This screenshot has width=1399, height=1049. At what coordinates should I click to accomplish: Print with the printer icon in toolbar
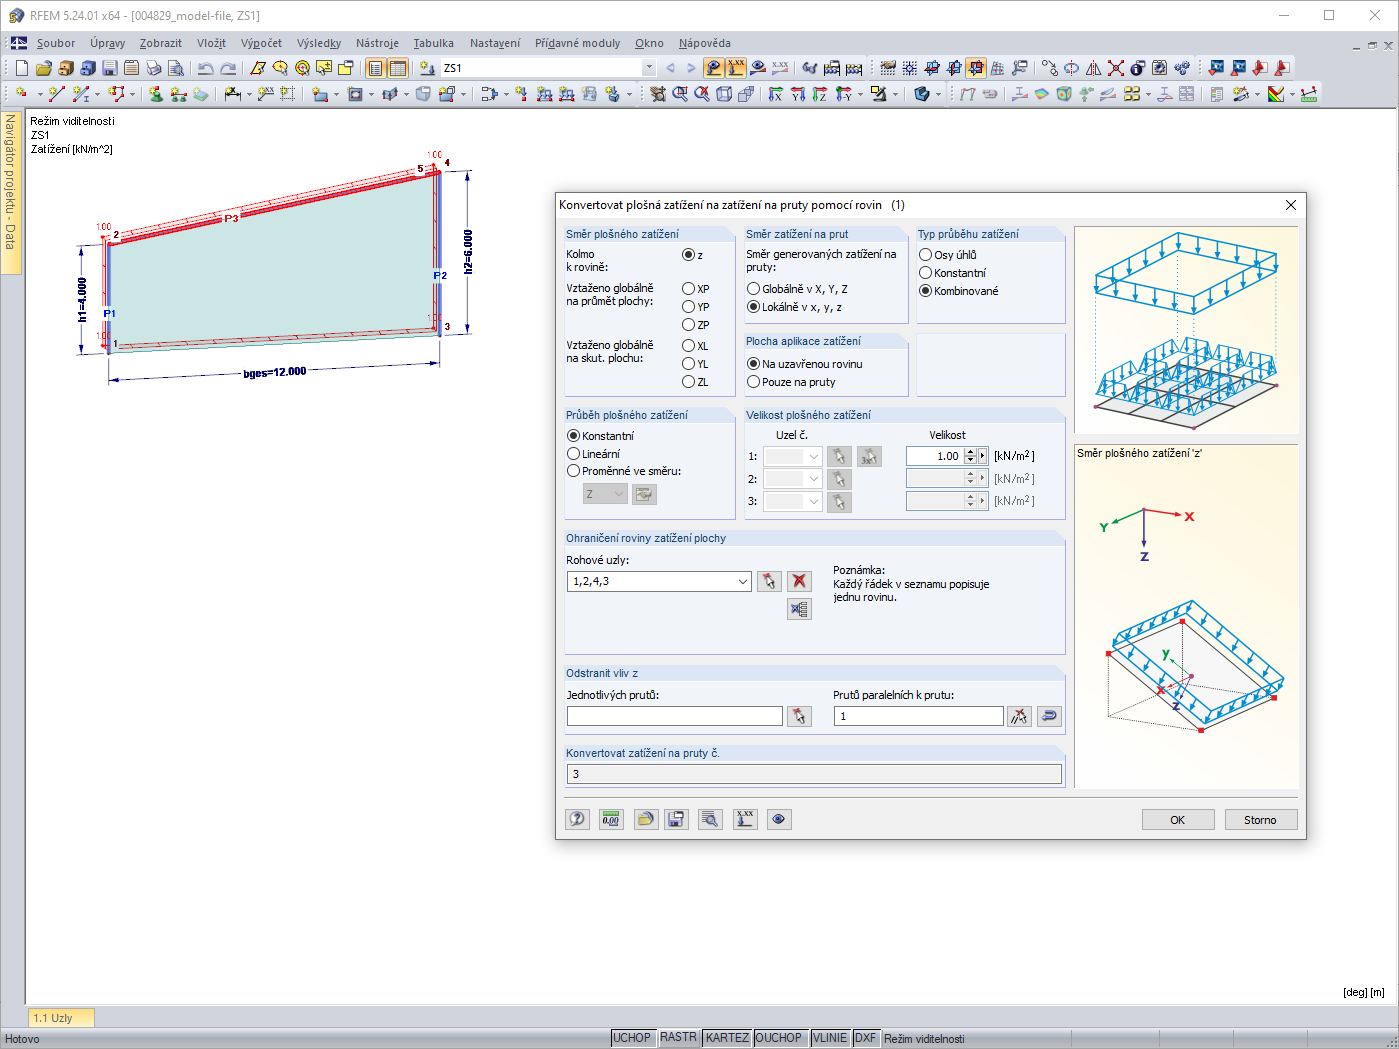pos(154,68)
